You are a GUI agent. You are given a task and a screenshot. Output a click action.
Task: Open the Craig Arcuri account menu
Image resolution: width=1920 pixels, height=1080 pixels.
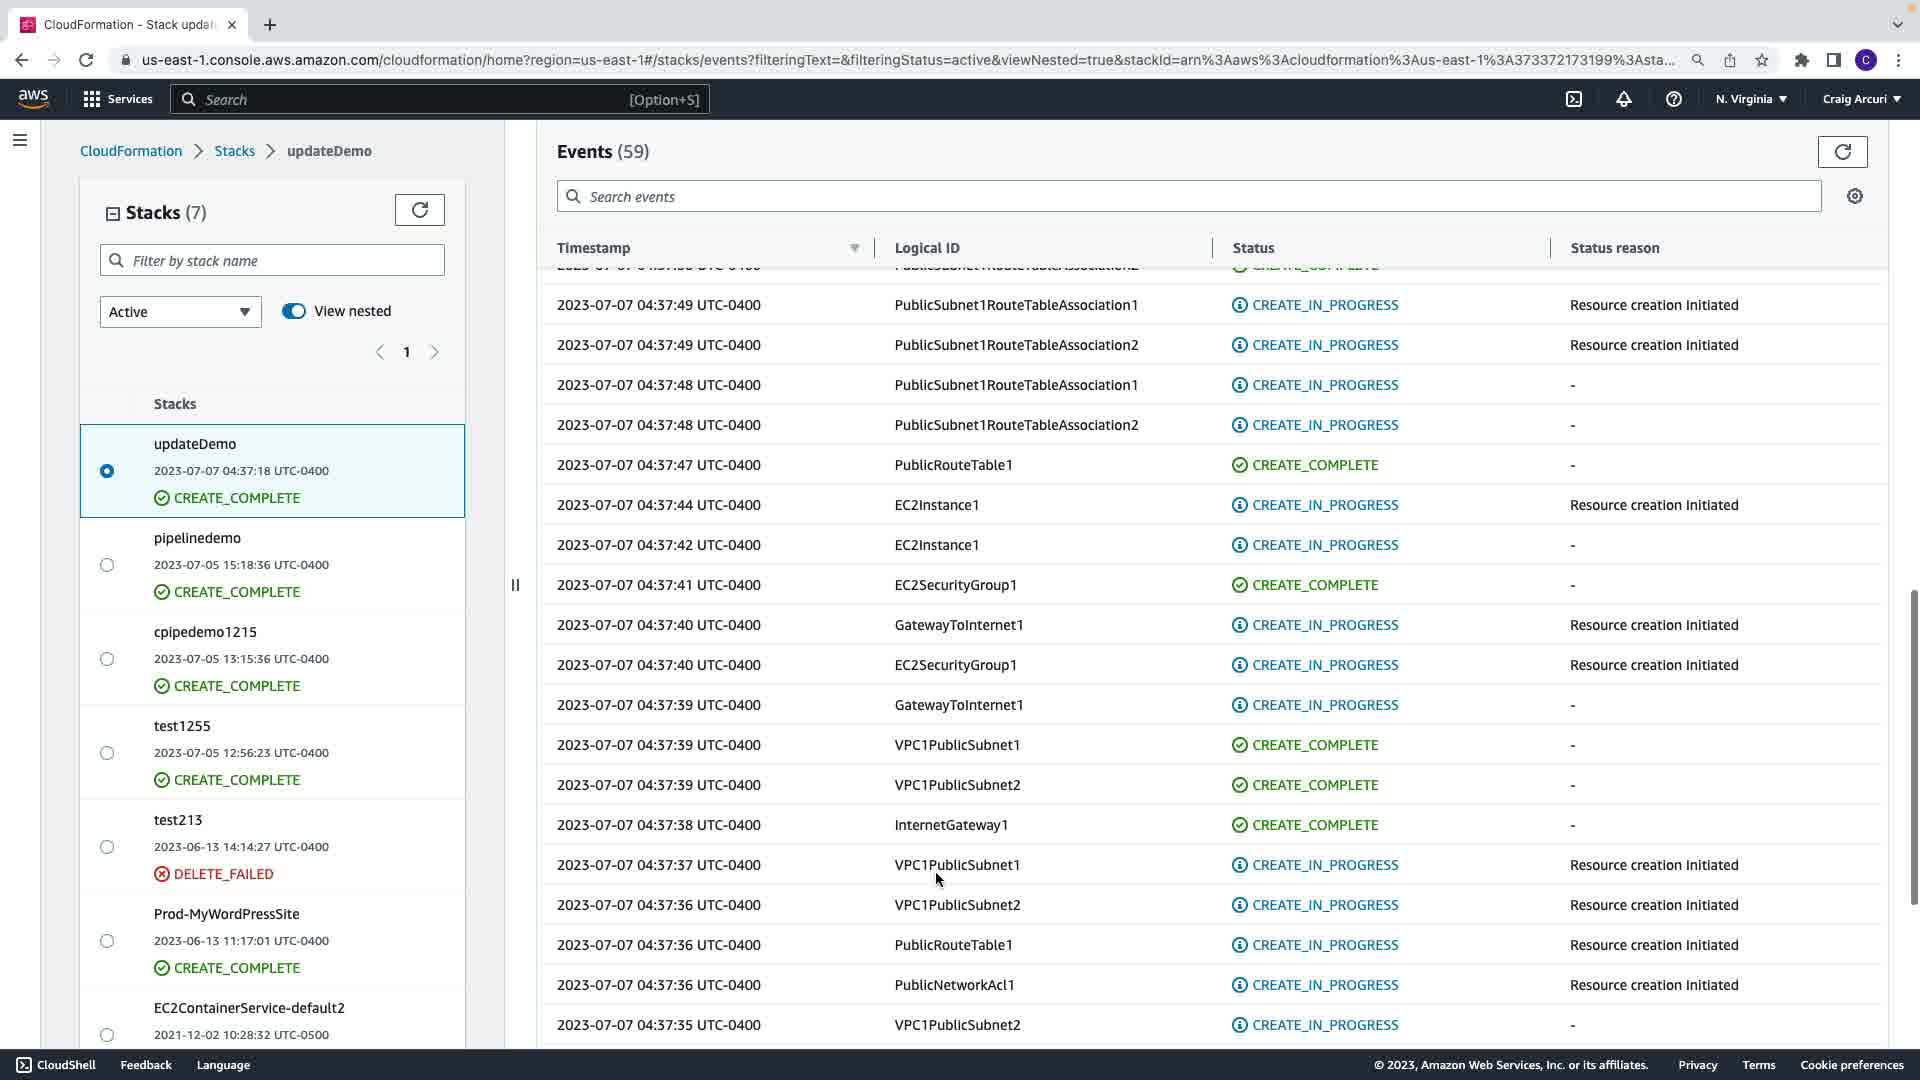pos(1861,99)
